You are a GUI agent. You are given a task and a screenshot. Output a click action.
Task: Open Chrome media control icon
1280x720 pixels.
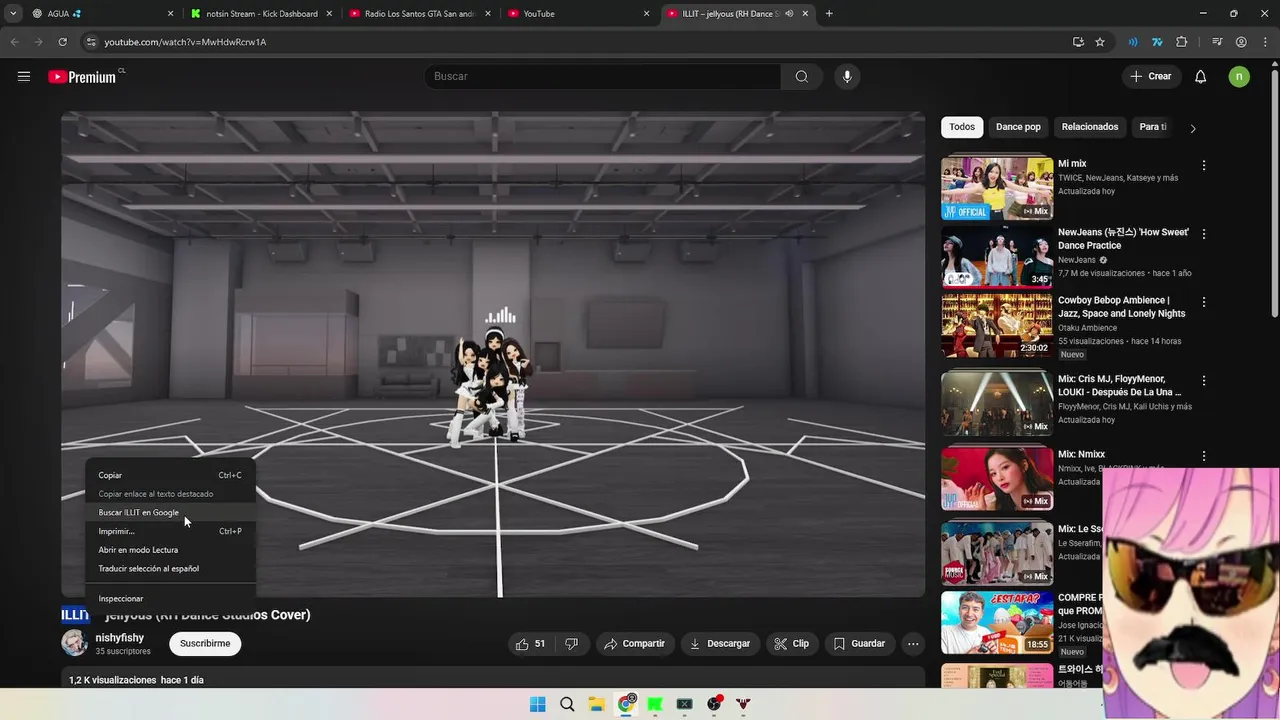click(1217, 42)
